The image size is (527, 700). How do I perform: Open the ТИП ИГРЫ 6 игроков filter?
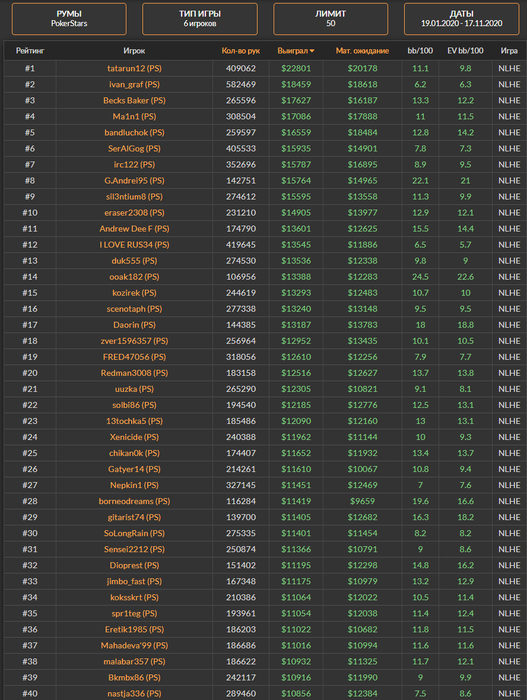click(200, 19)
